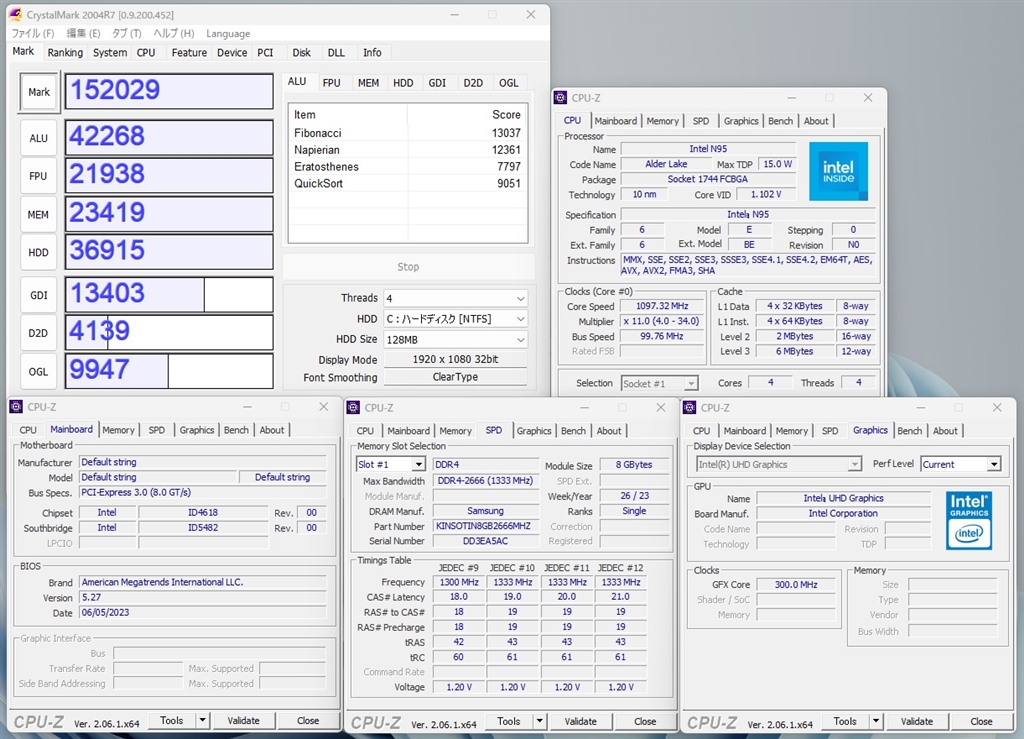Click the Intel Graphics logo badge
The image size is (1024, 739).
(x=968, y=520)
